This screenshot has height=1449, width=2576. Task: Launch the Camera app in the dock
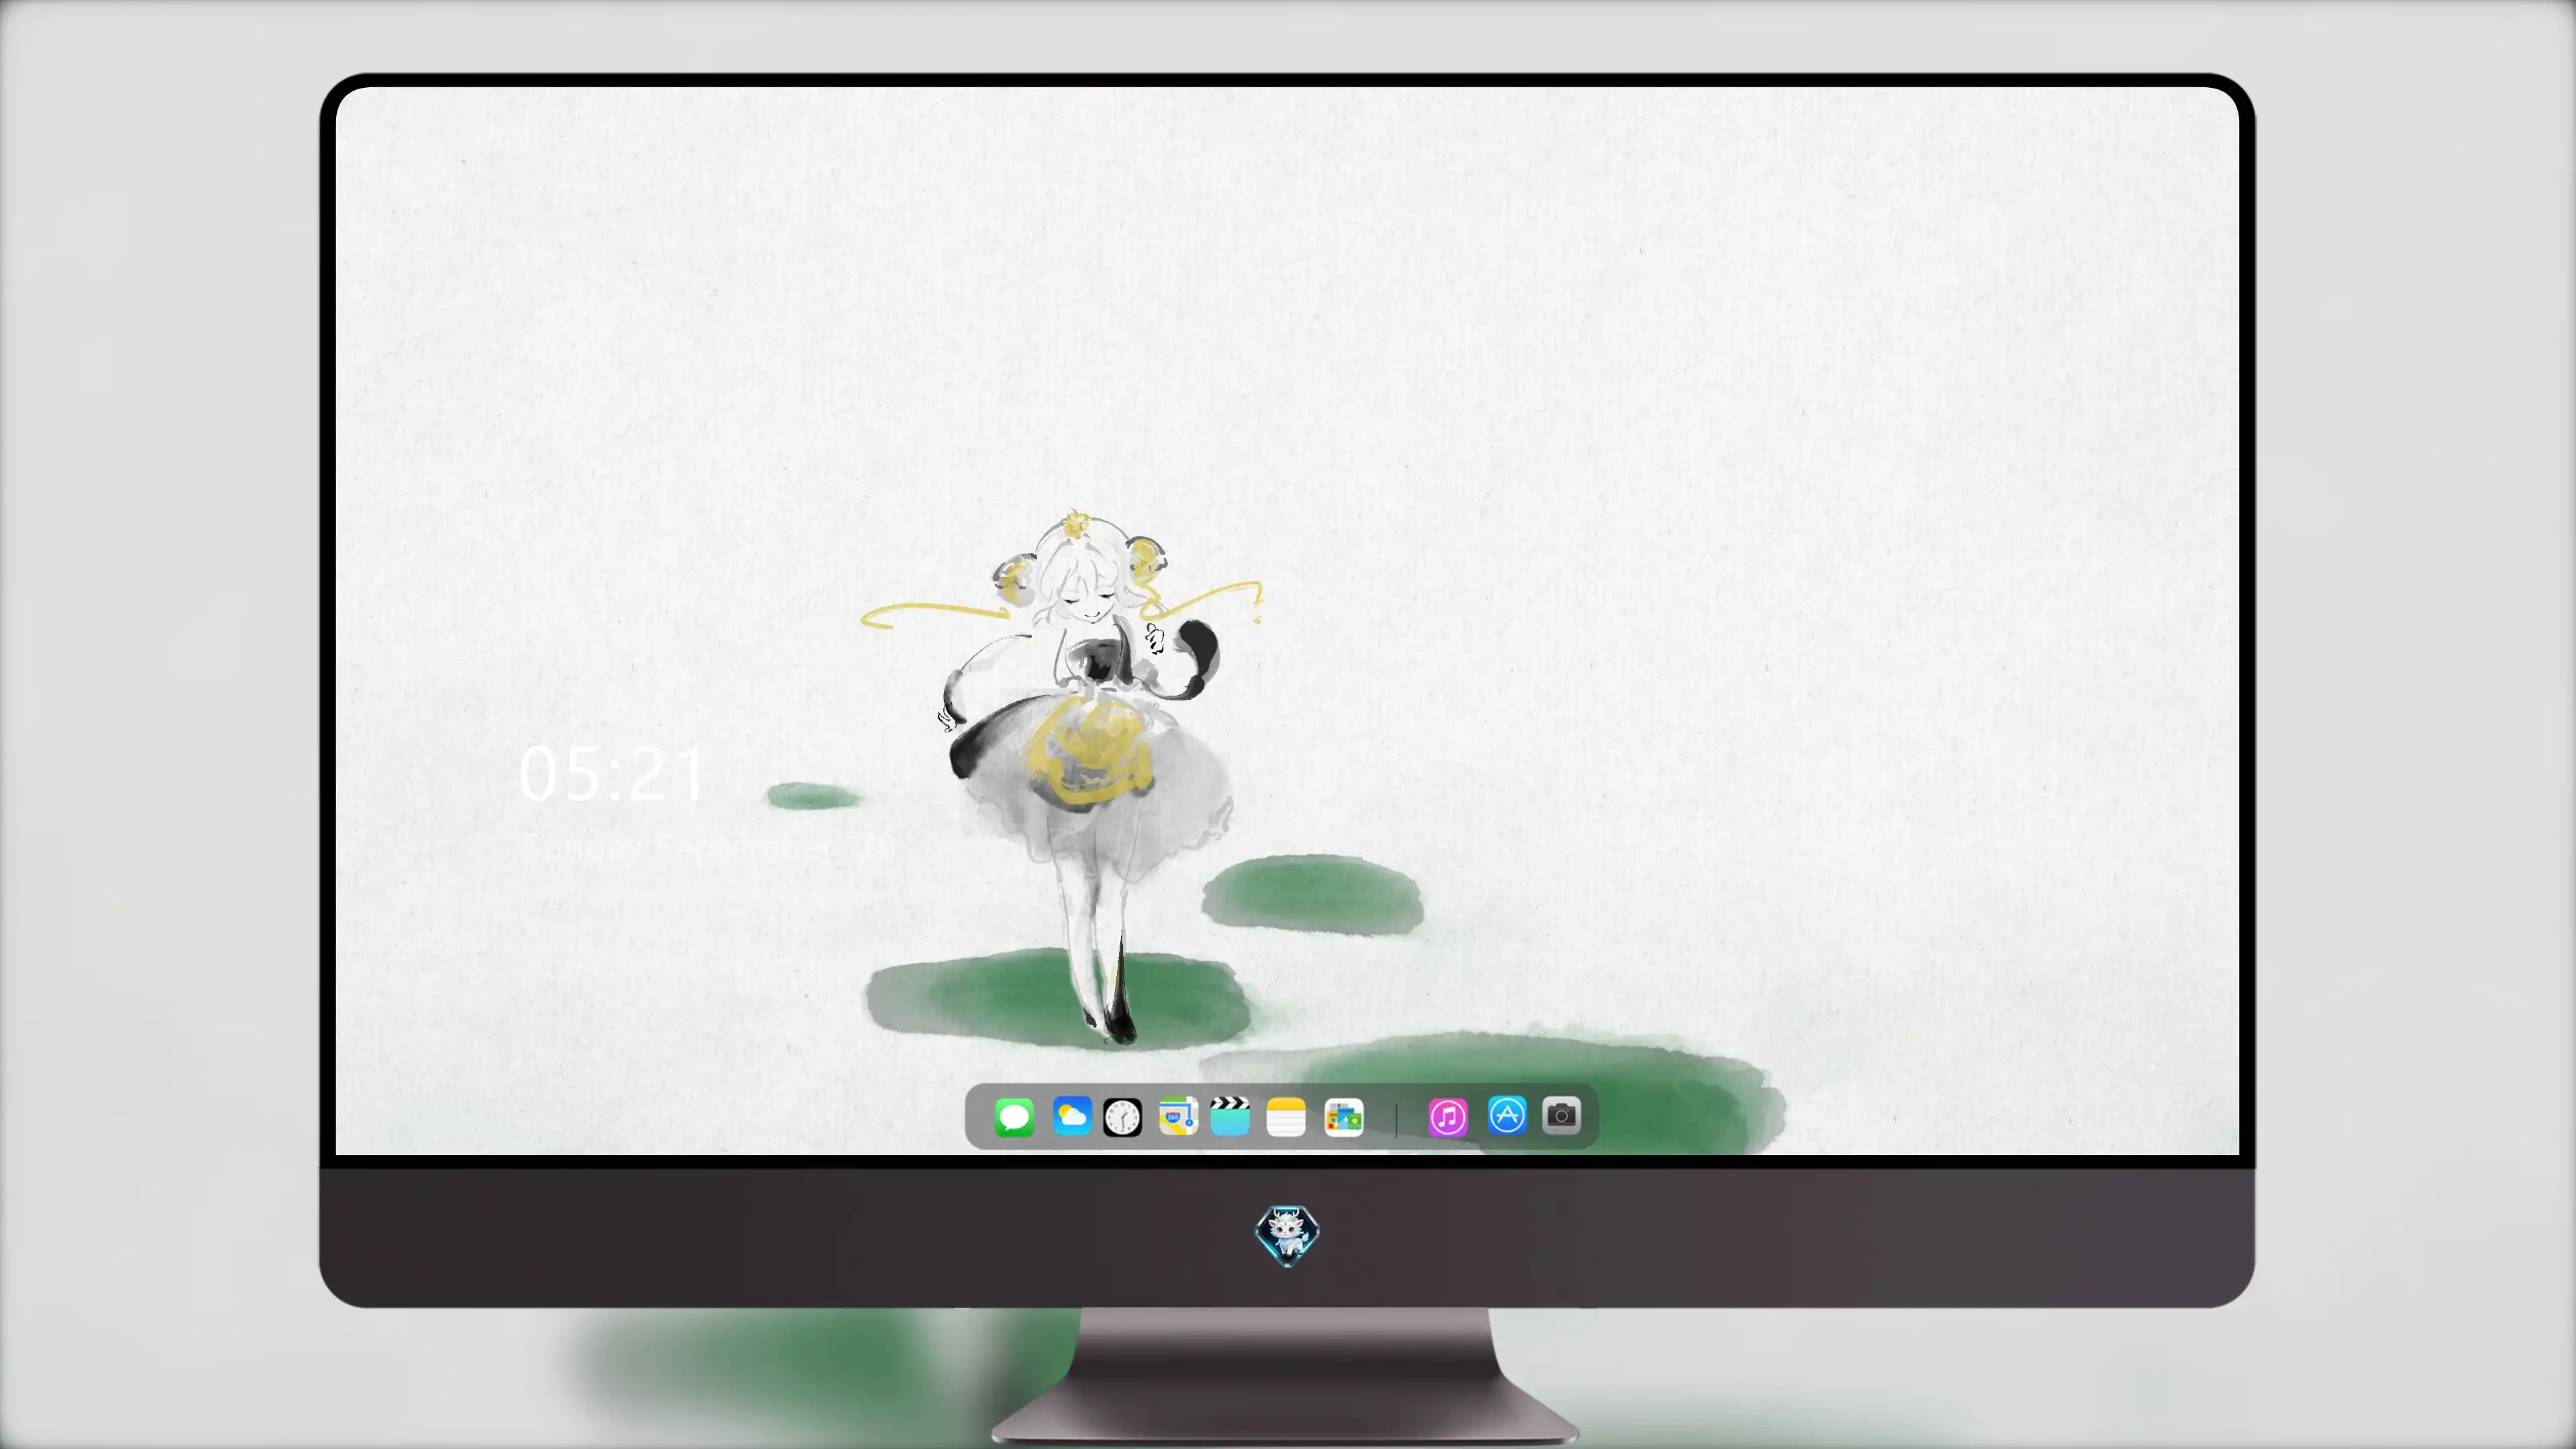(x=1561, y=1115)
